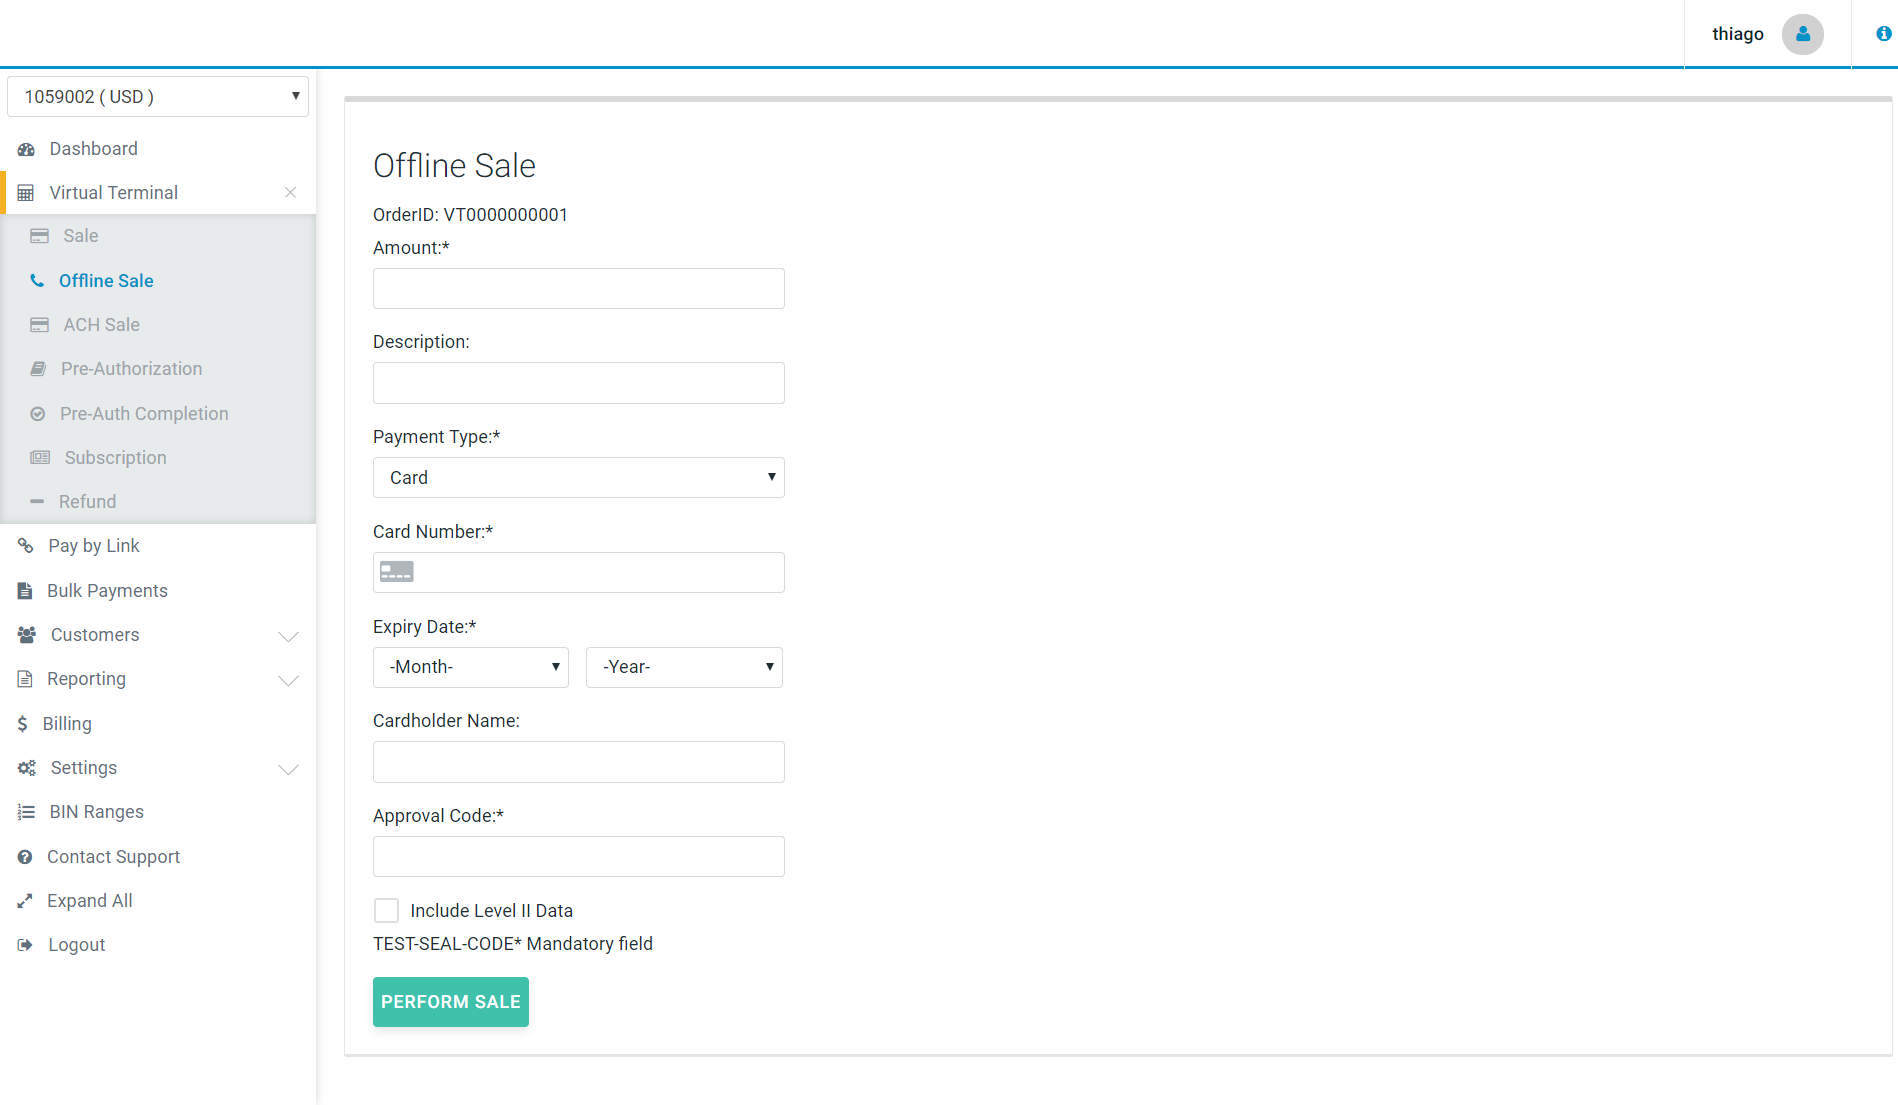1898x1105 pixels.
Task: Open the BIN Ranges link
Action: click(x=96, y=812)
